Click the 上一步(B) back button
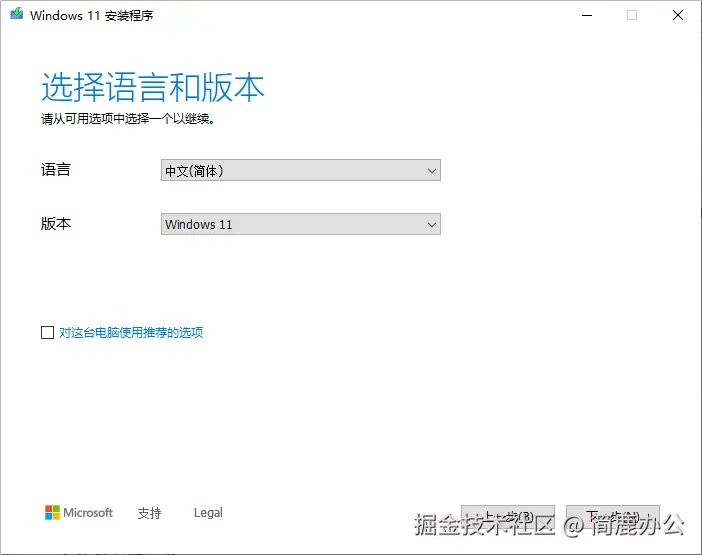The height and width of the screenshot is (555, 702). click(x=508, y=517)
